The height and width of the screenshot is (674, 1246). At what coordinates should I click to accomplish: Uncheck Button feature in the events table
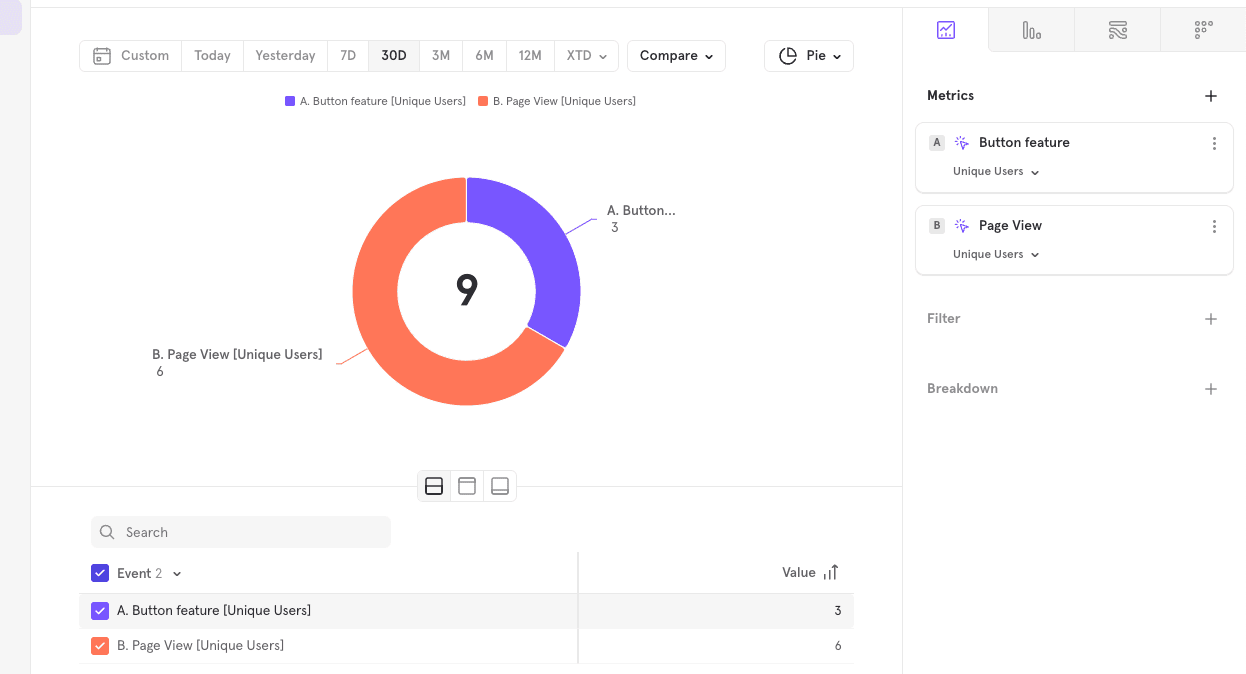coord(100,610)
